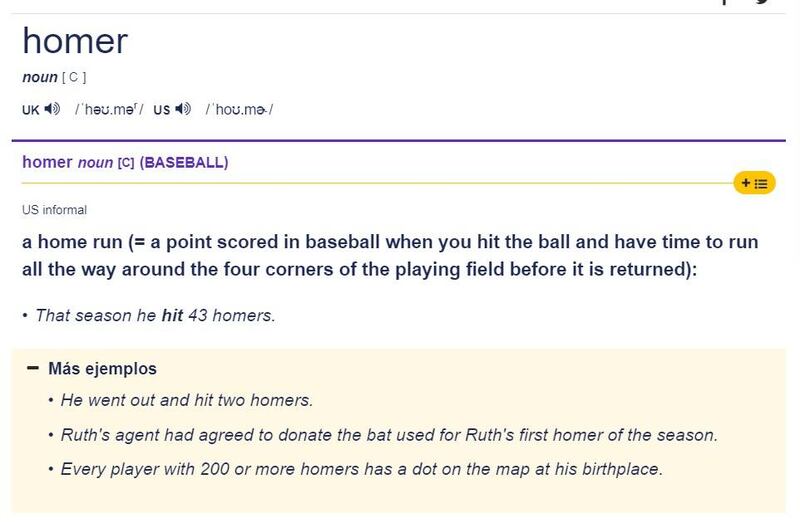Click example 'That season he hit 43 homers'
The image size is (800, 523).
[x=154, y=315]
